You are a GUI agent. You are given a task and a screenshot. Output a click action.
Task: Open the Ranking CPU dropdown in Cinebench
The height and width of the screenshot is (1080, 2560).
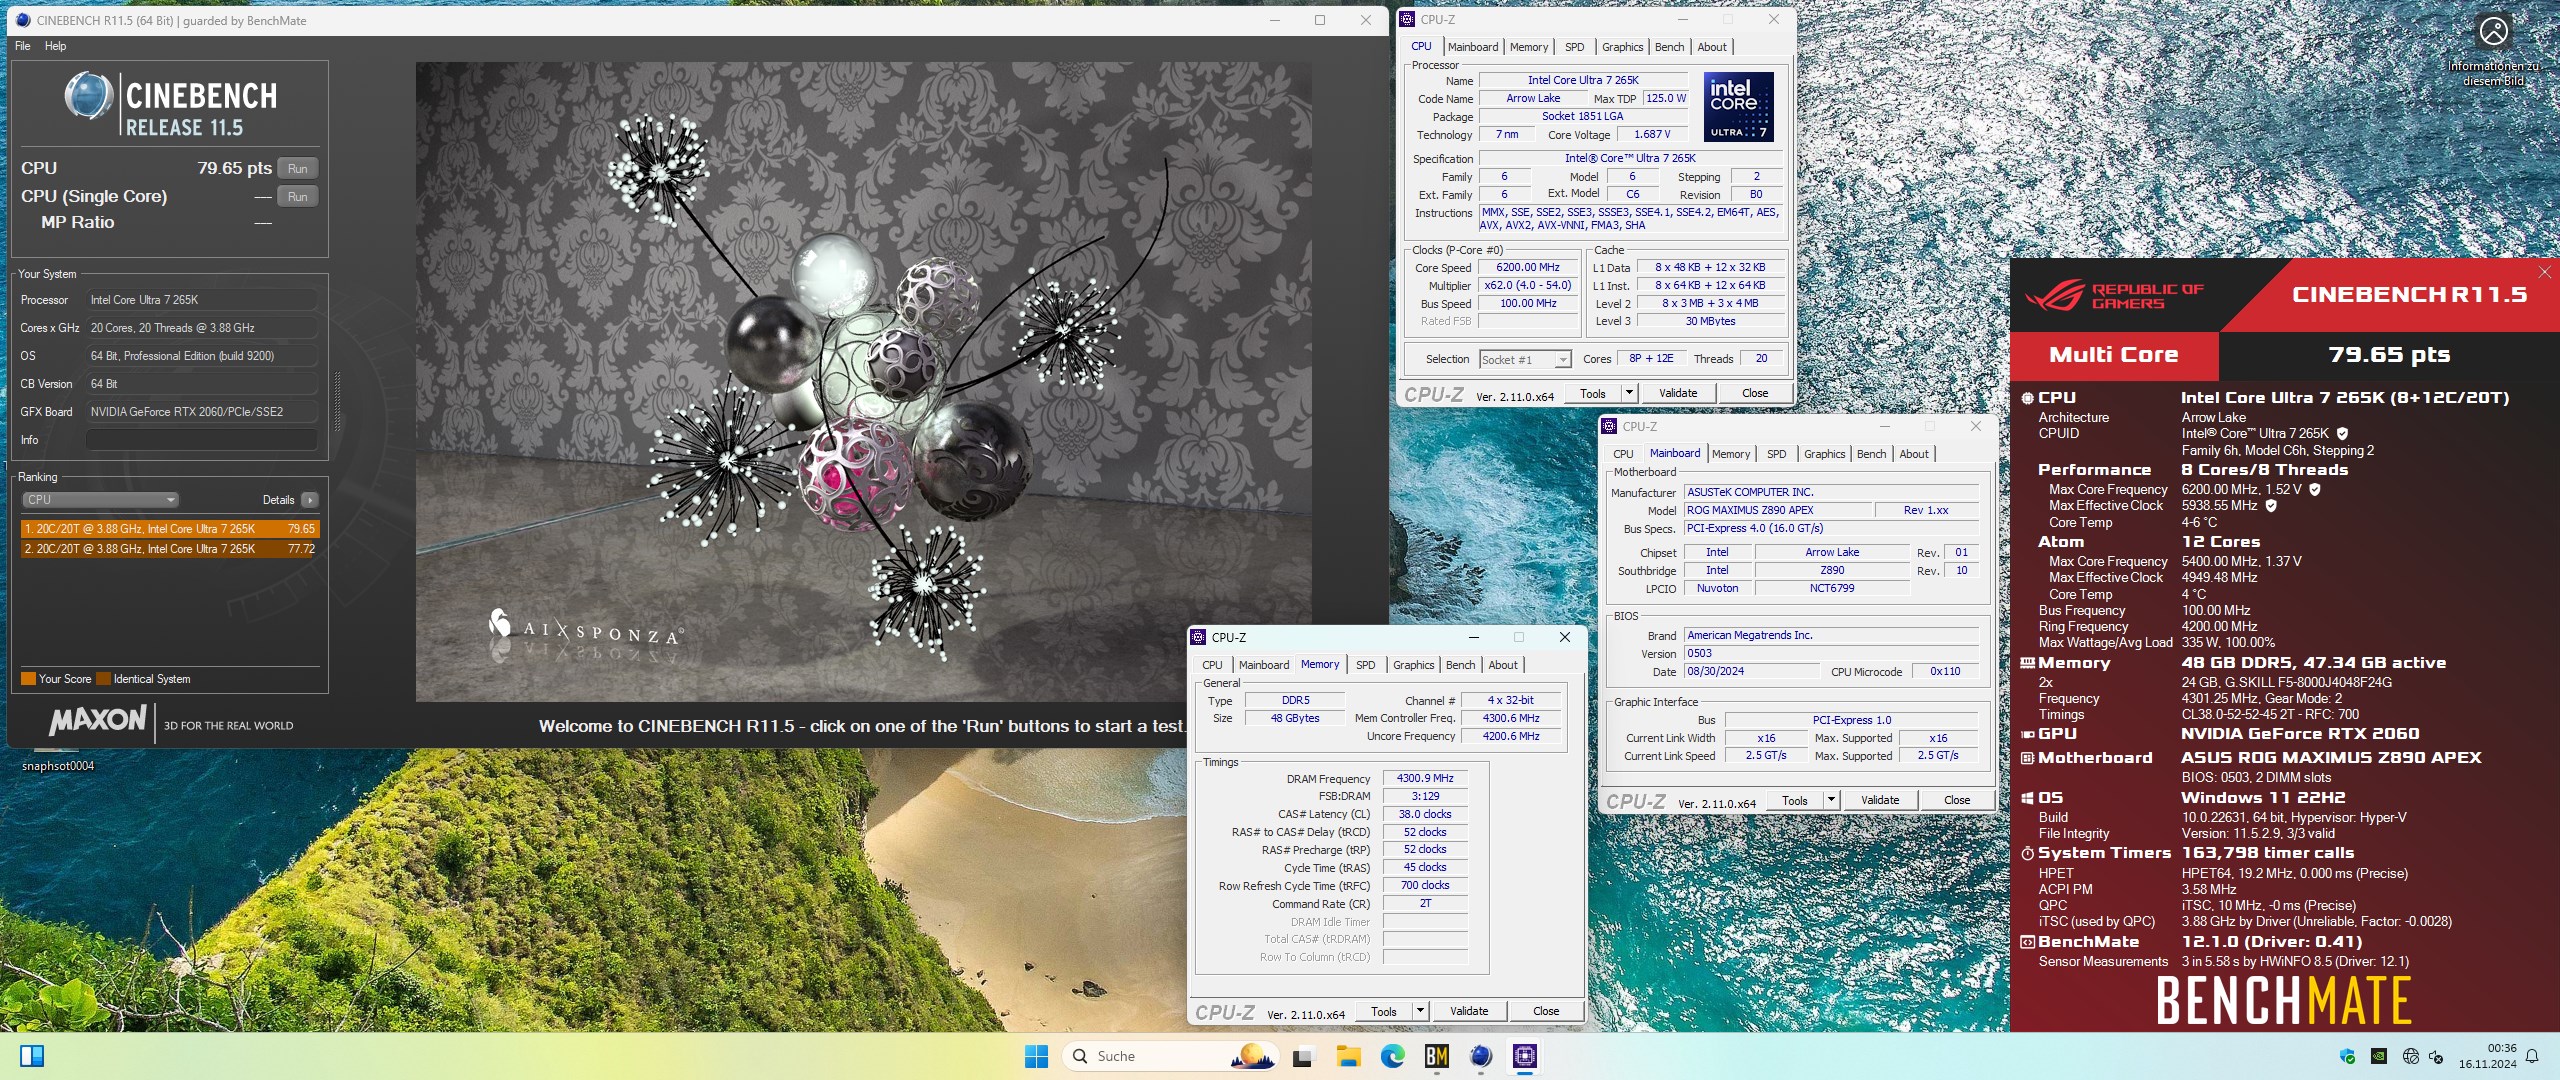(x=99, y=500)
